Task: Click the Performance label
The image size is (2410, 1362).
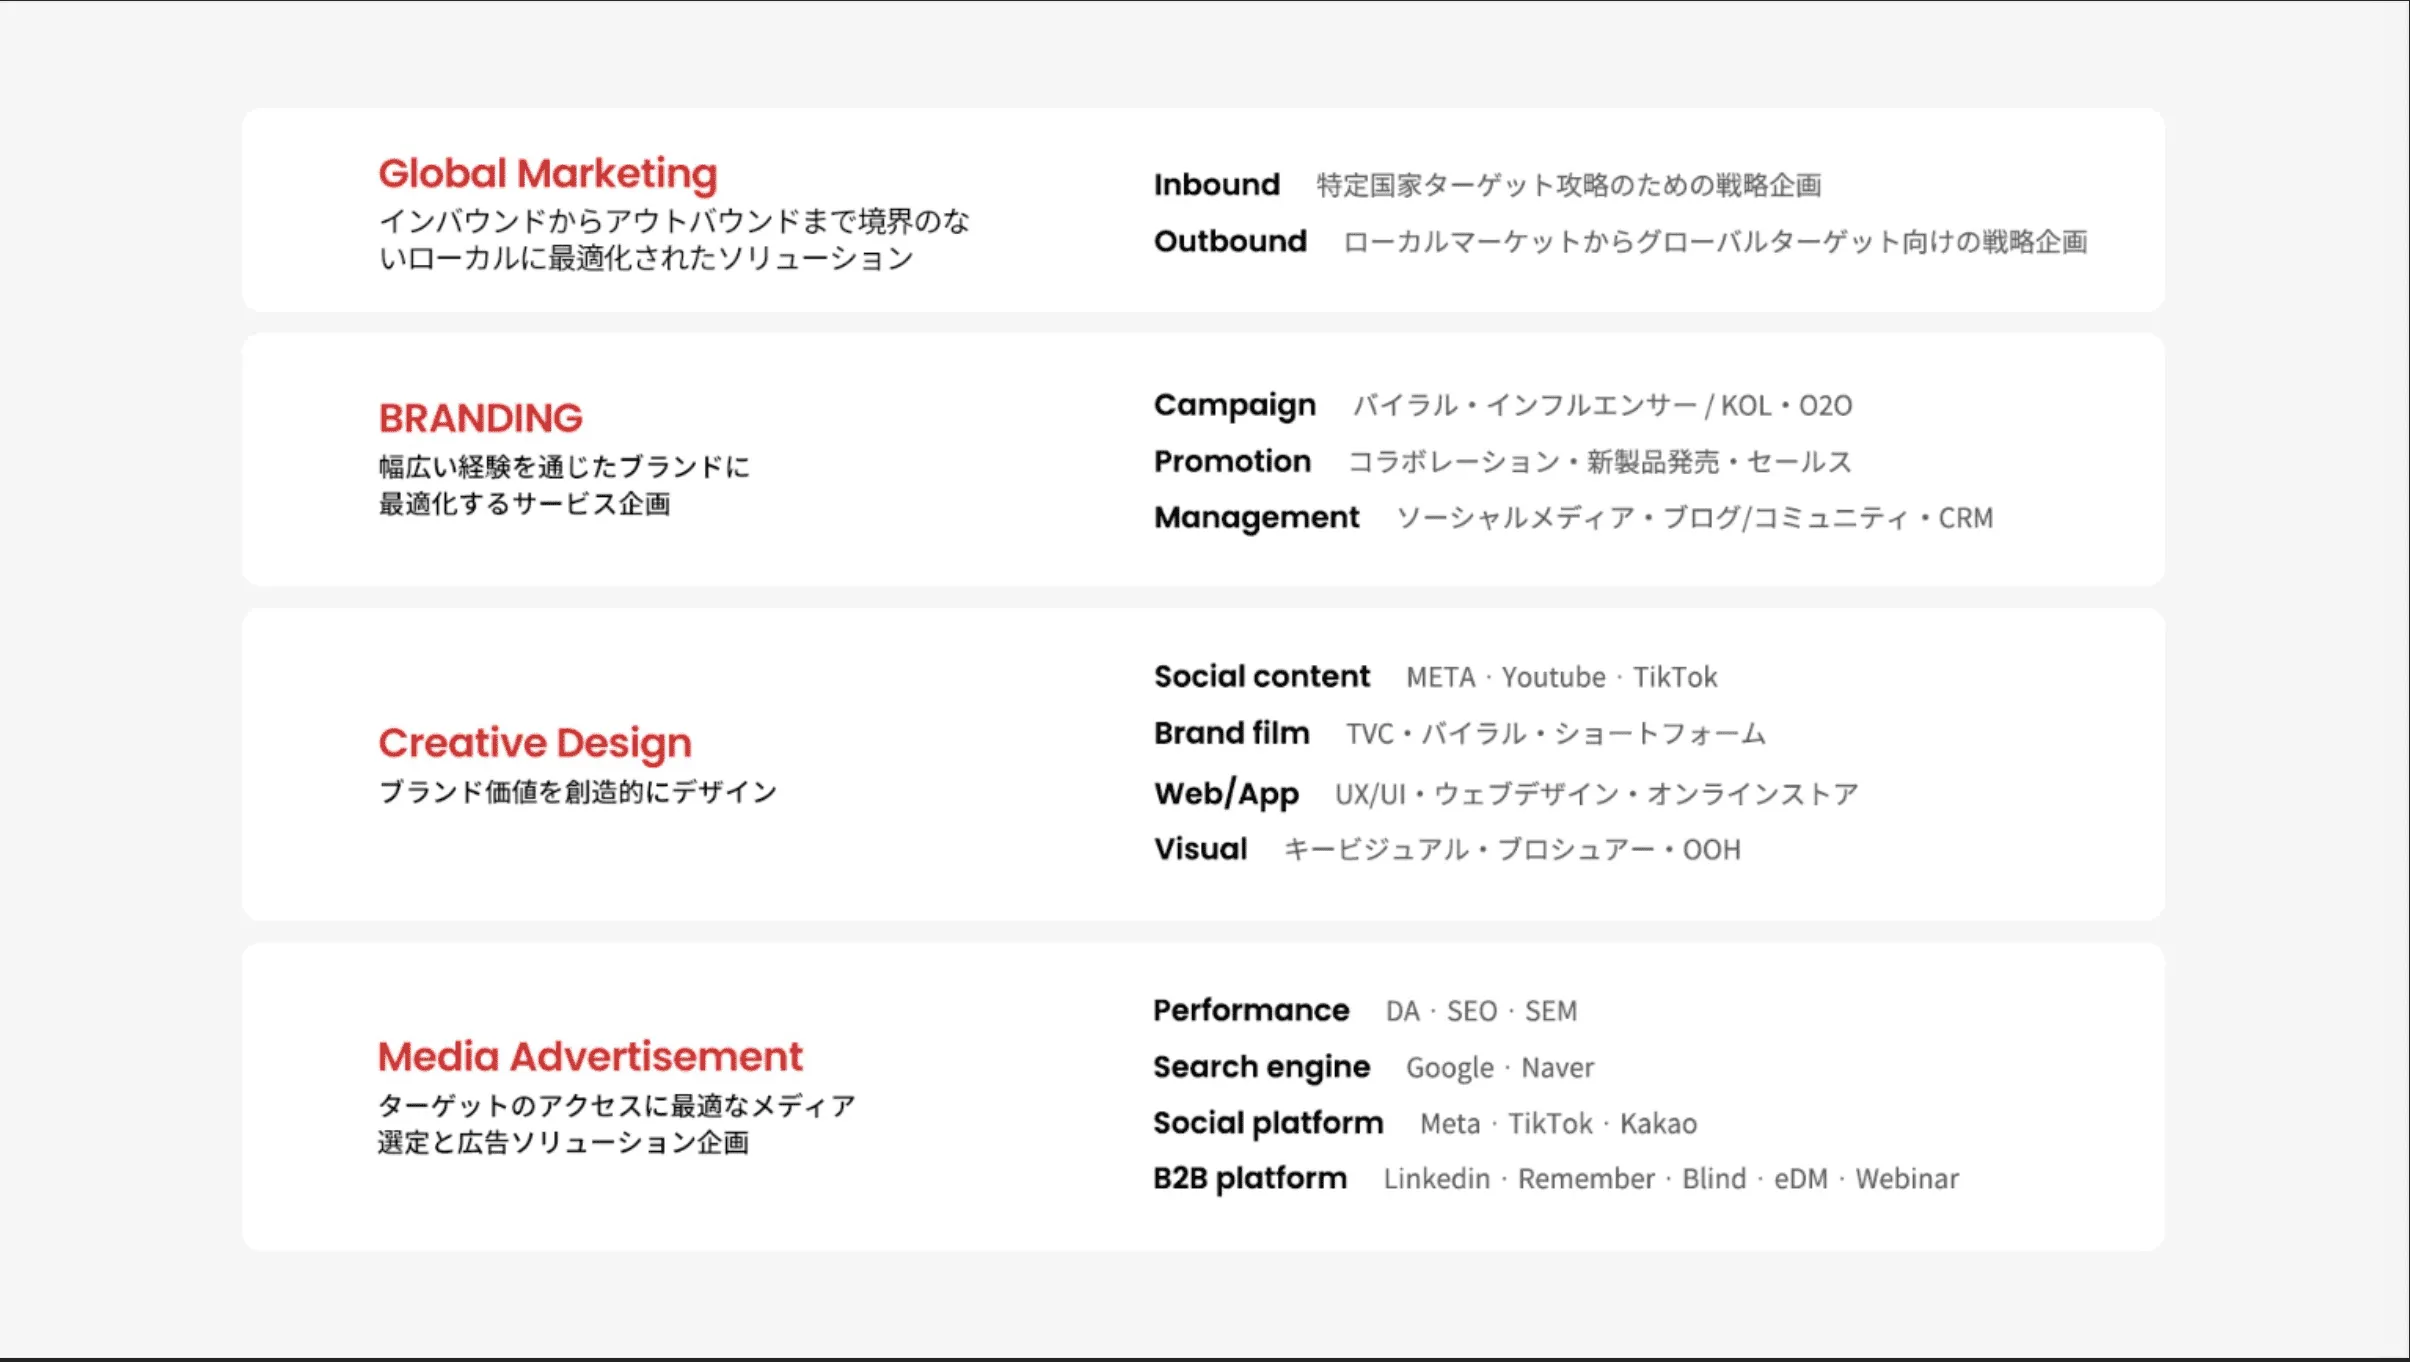Action: point(1250,1011)
